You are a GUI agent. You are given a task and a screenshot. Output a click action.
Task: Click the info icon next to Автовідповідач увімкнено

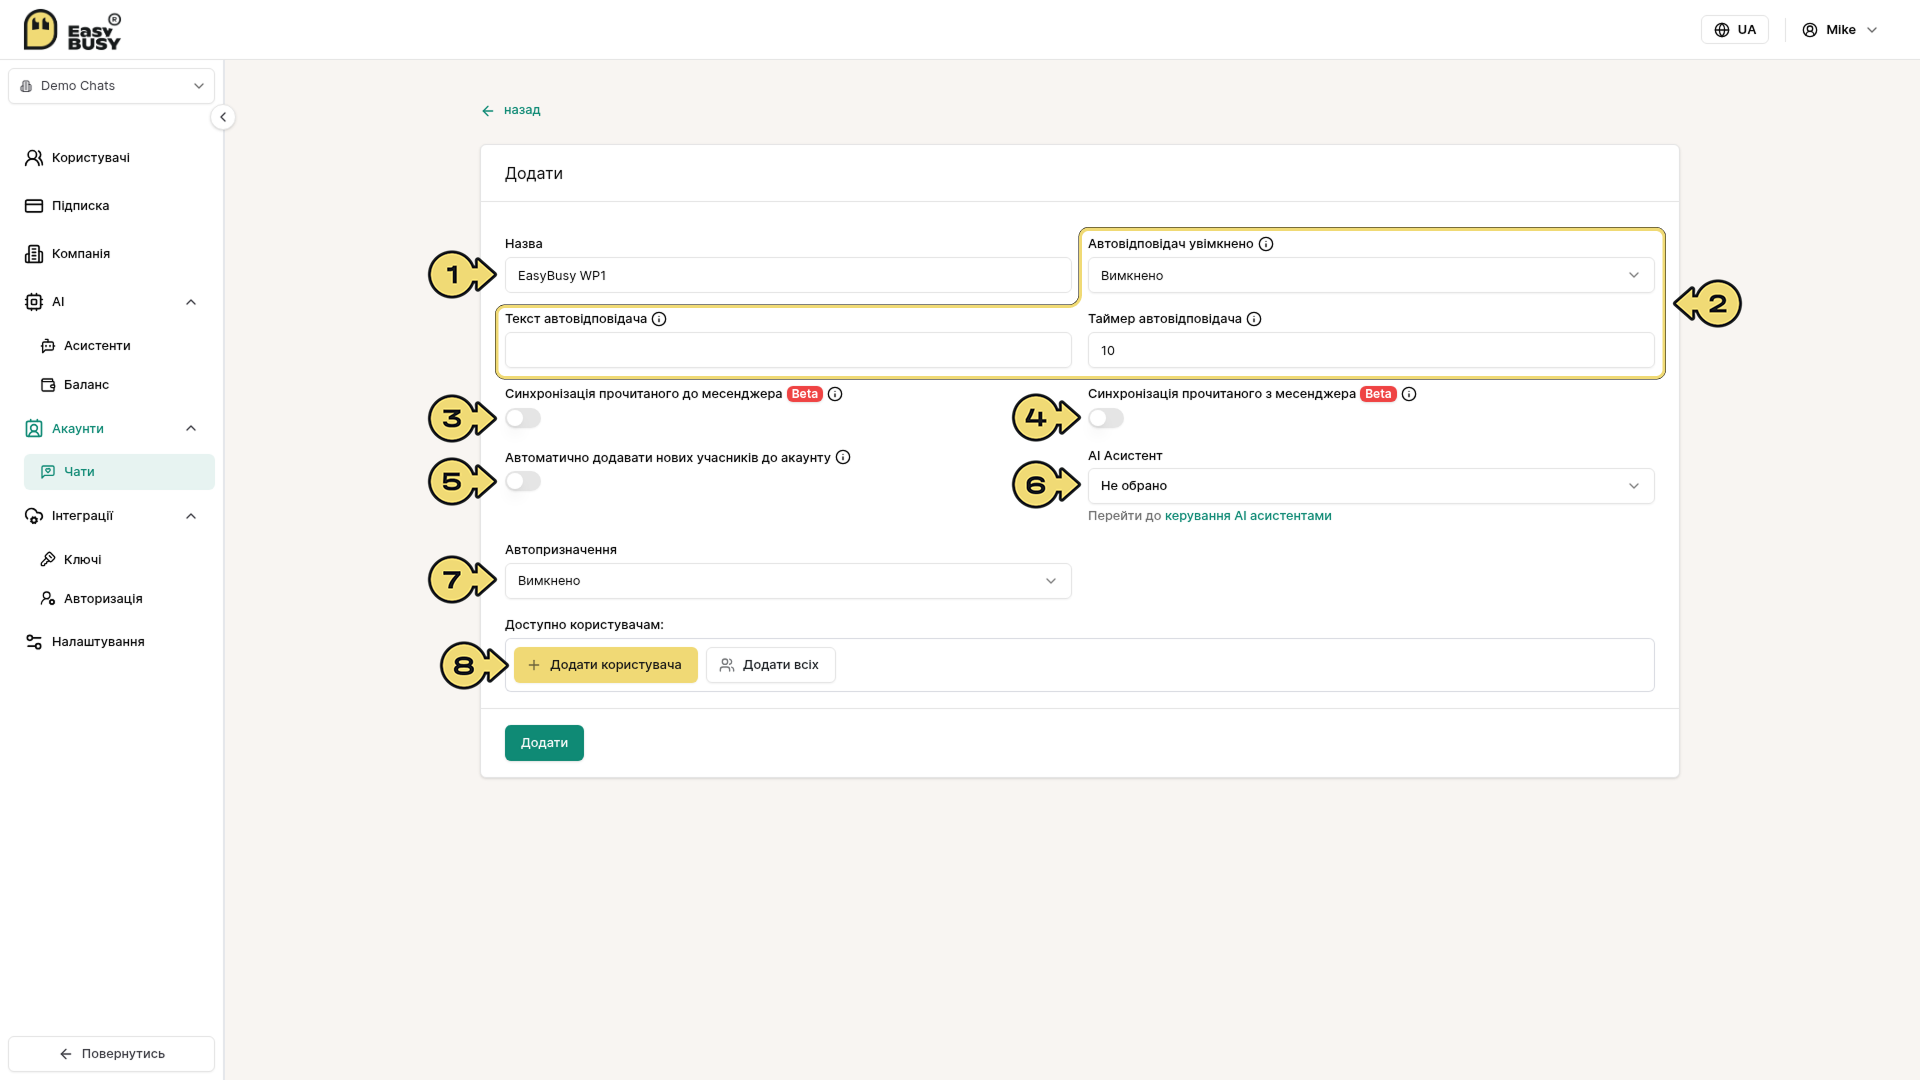tap(1266, 244)
